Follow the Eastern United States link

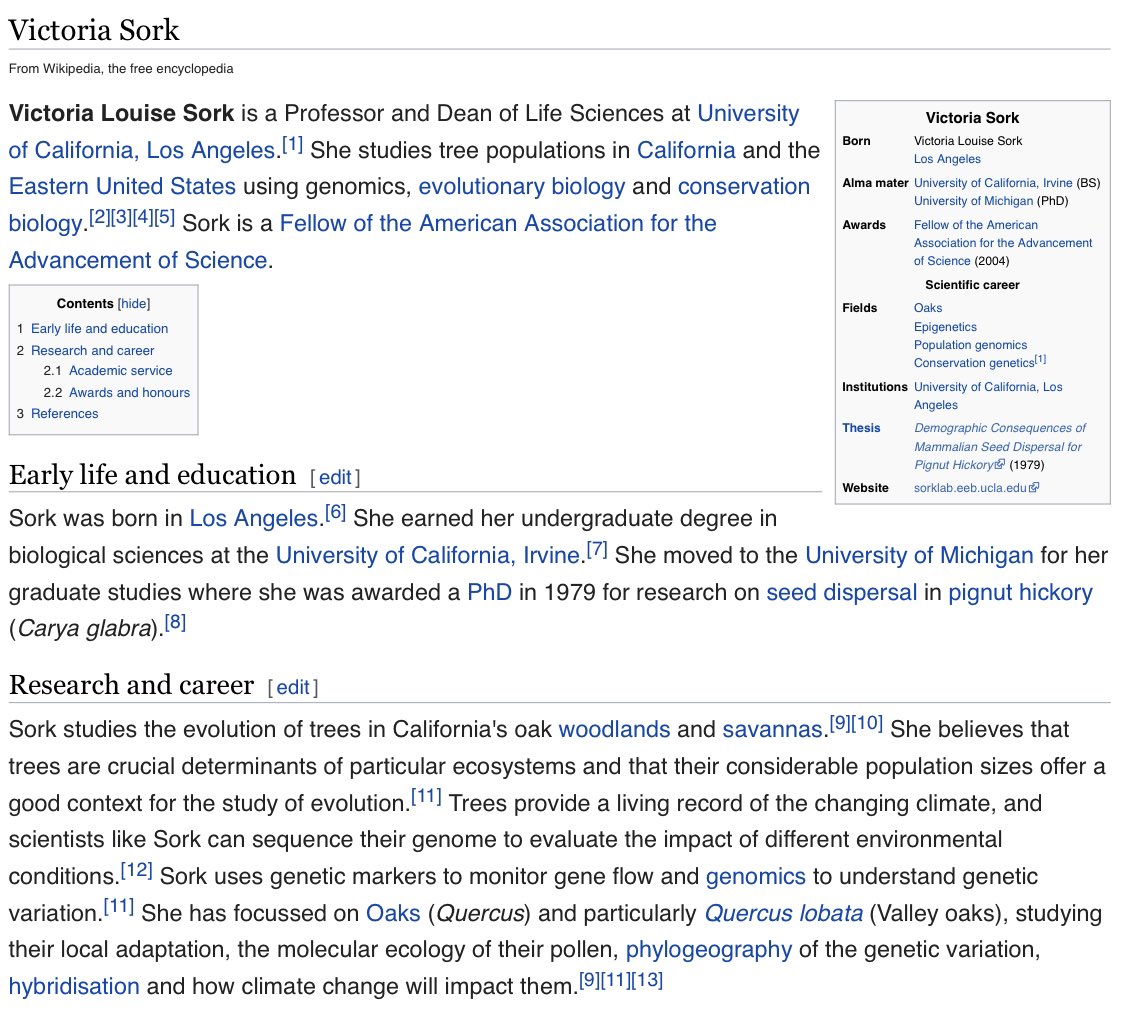pyautogui.click(x=122, y=187)
